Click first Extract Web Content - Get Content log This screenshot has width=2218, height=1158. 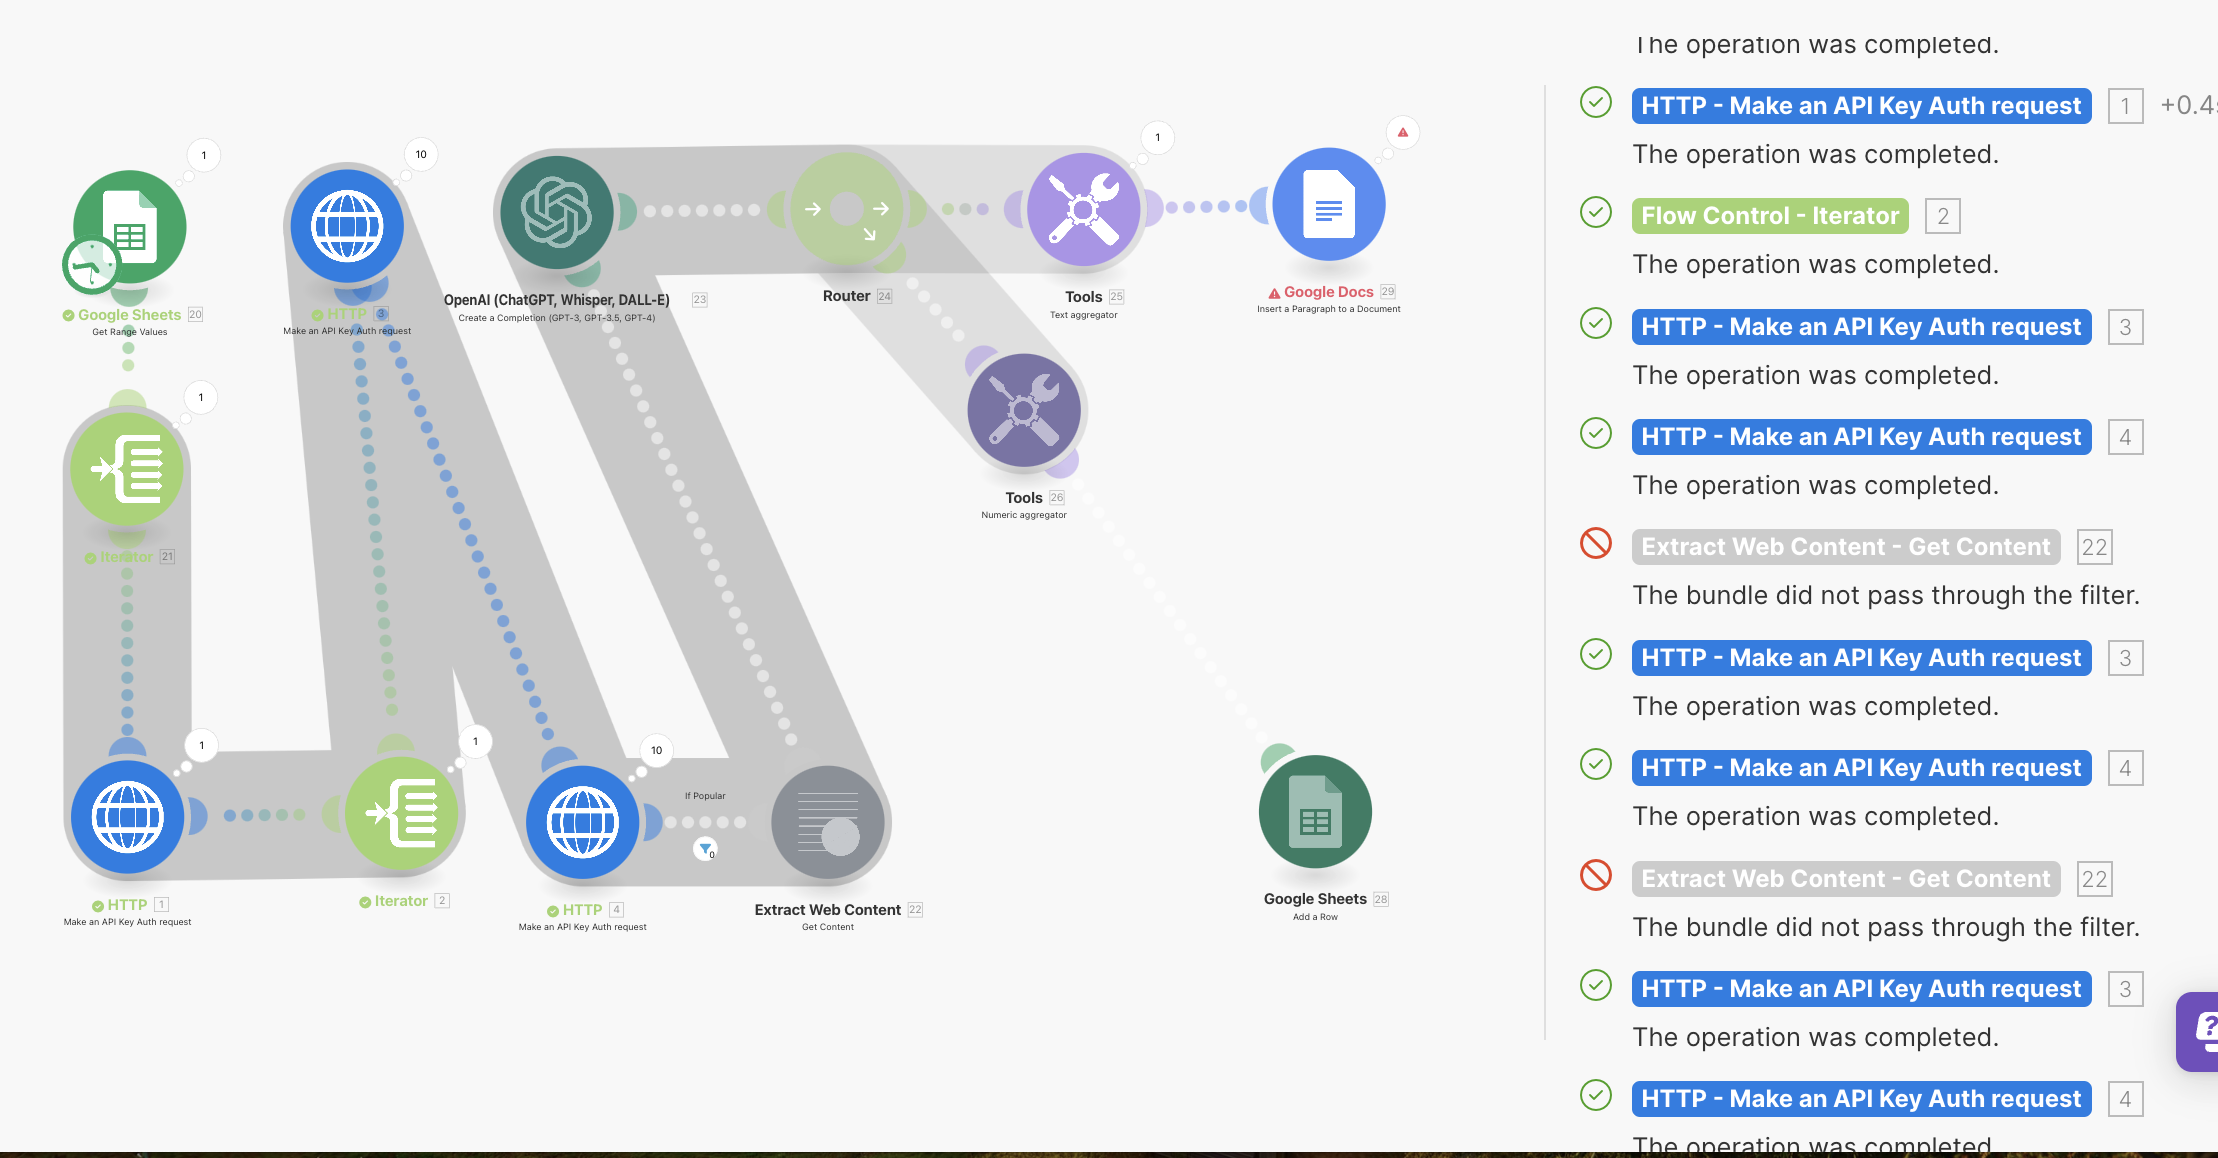(x=1845, y=547)
